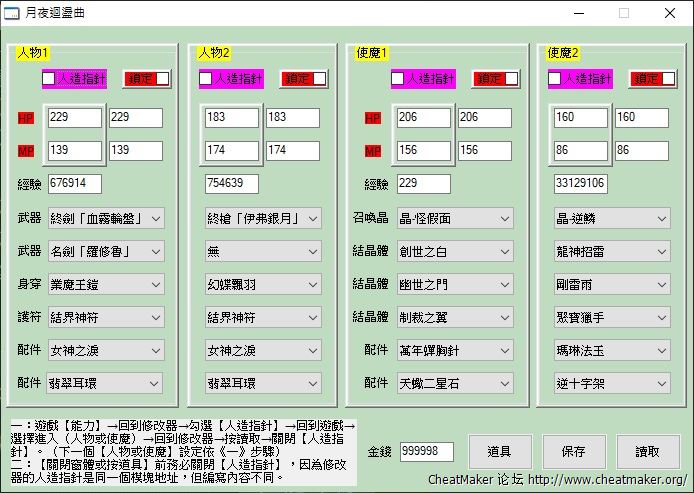Click the 讀取 load button
The image size is (694, 493).
(x=647, y=452)
